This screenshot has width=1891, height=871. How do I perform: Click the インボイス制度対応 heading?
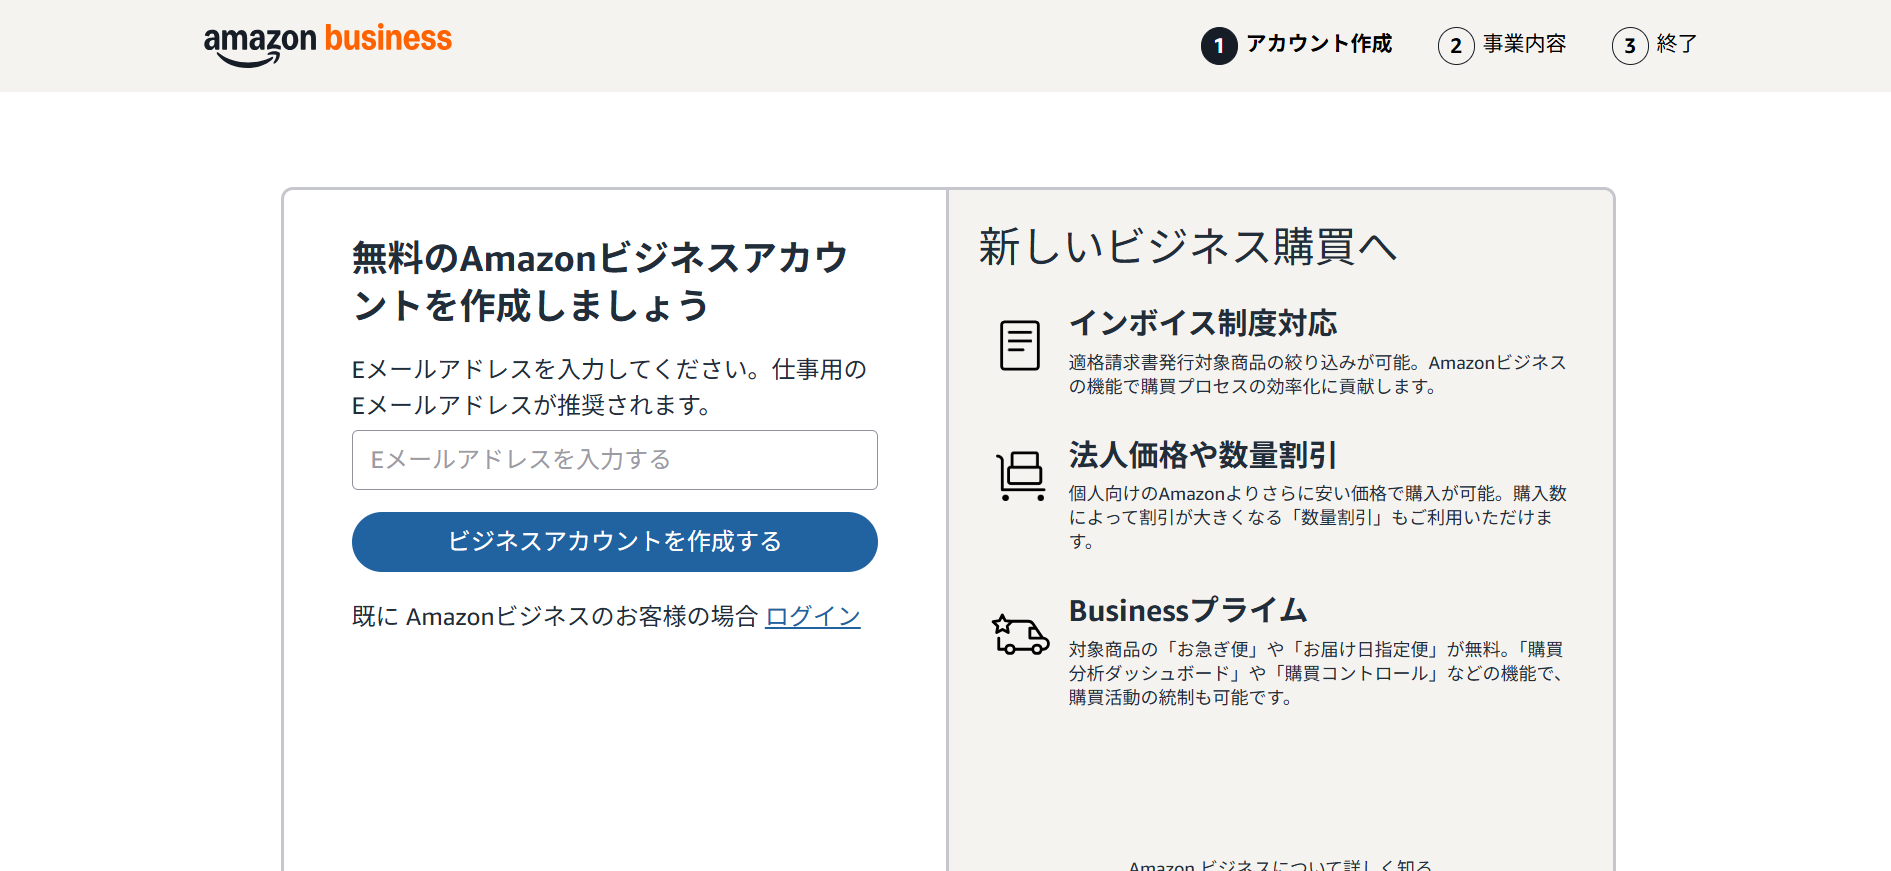click(1202, 323)
